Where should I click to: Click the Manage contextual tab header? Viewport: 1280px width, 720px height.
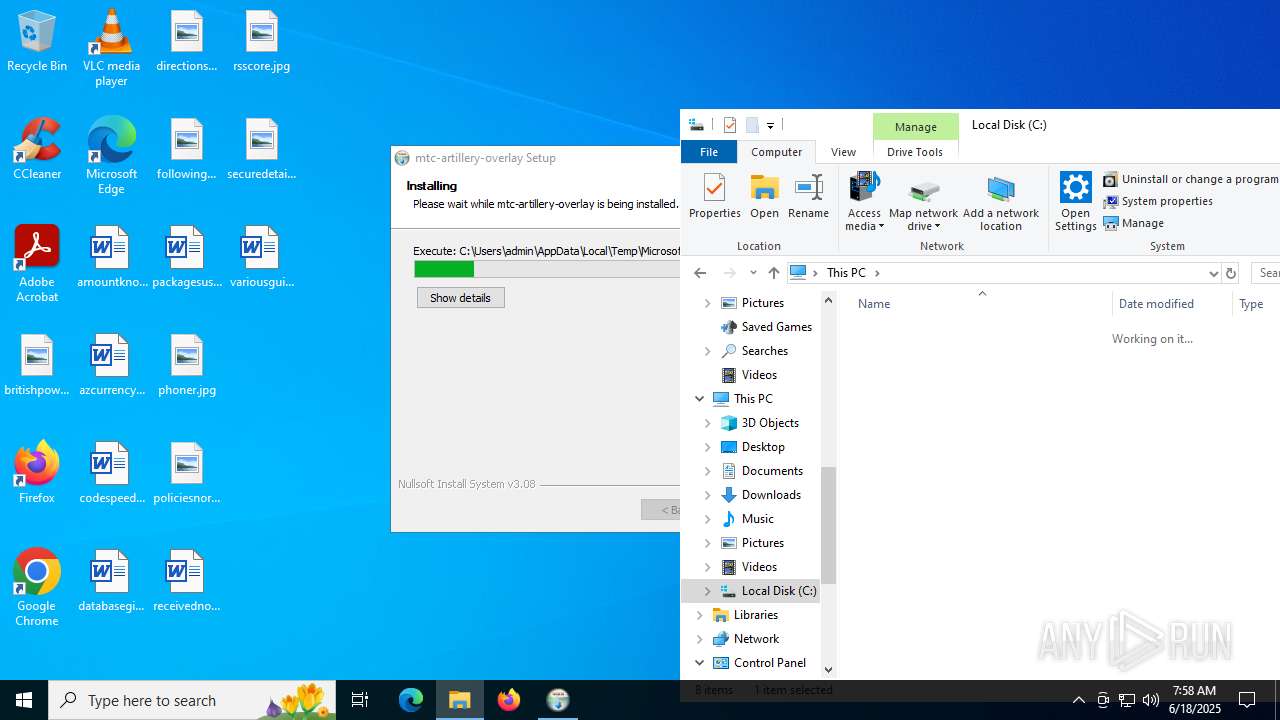coord(916,126)
